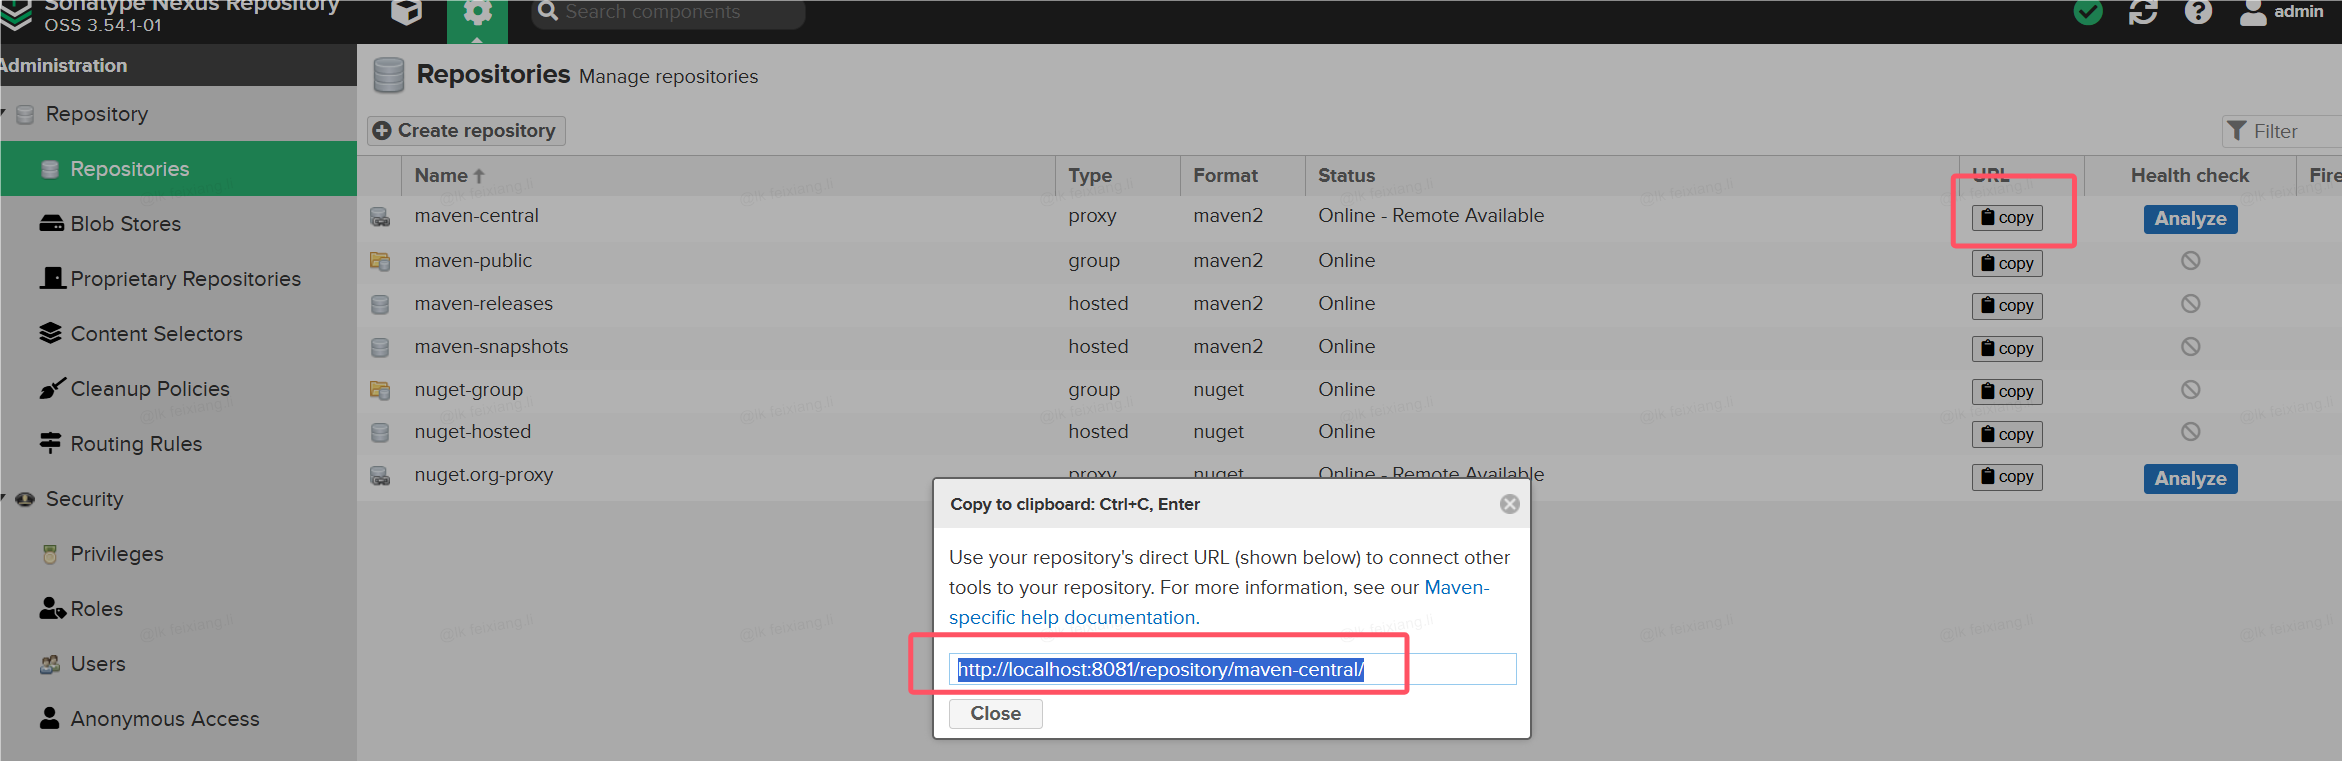This screenshot has width=2342, height=761.
Task: Click the system status green check icon
Action: (2088, 12)
